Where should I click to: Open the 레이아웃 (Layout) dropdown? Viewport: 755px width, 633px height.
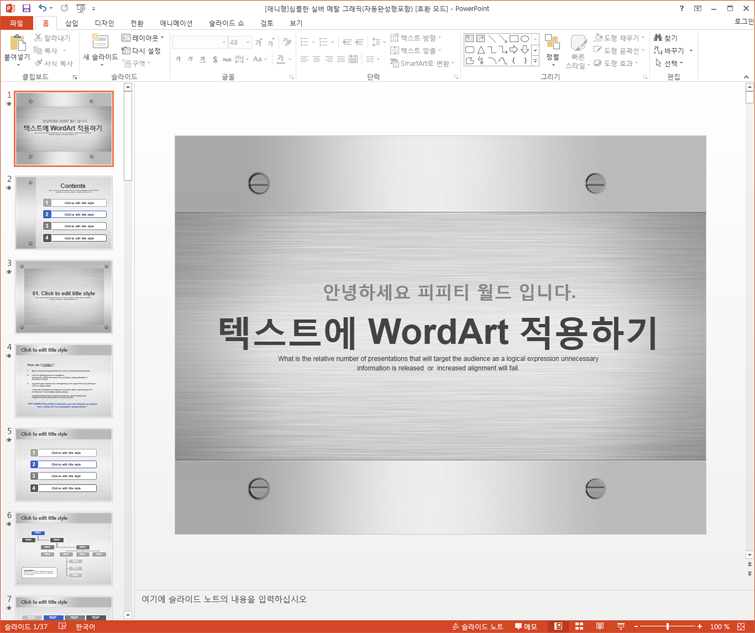(143, 38)
